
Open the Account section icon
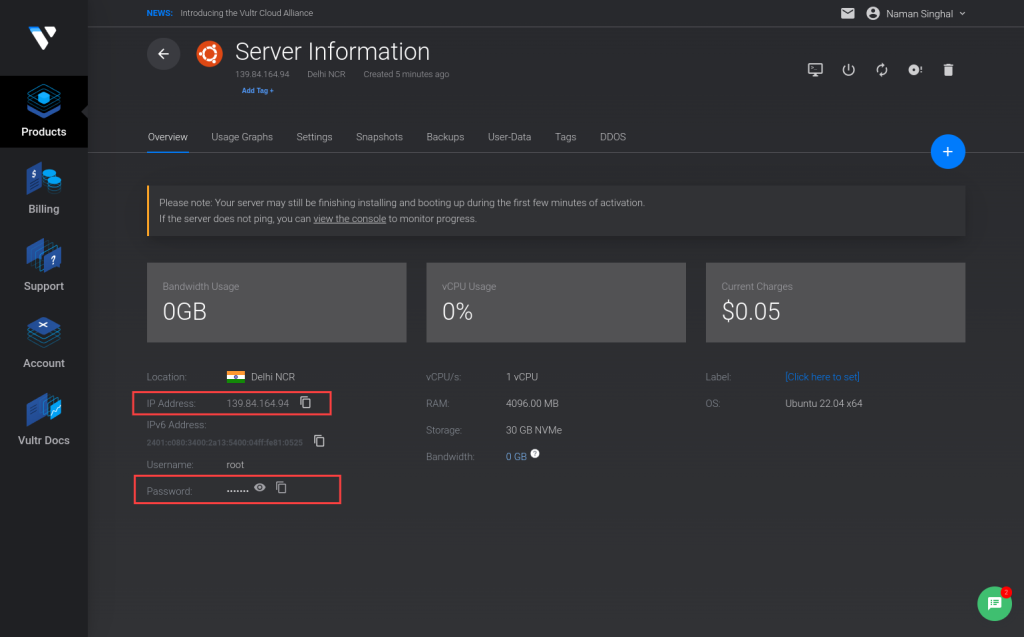(44, 333)
